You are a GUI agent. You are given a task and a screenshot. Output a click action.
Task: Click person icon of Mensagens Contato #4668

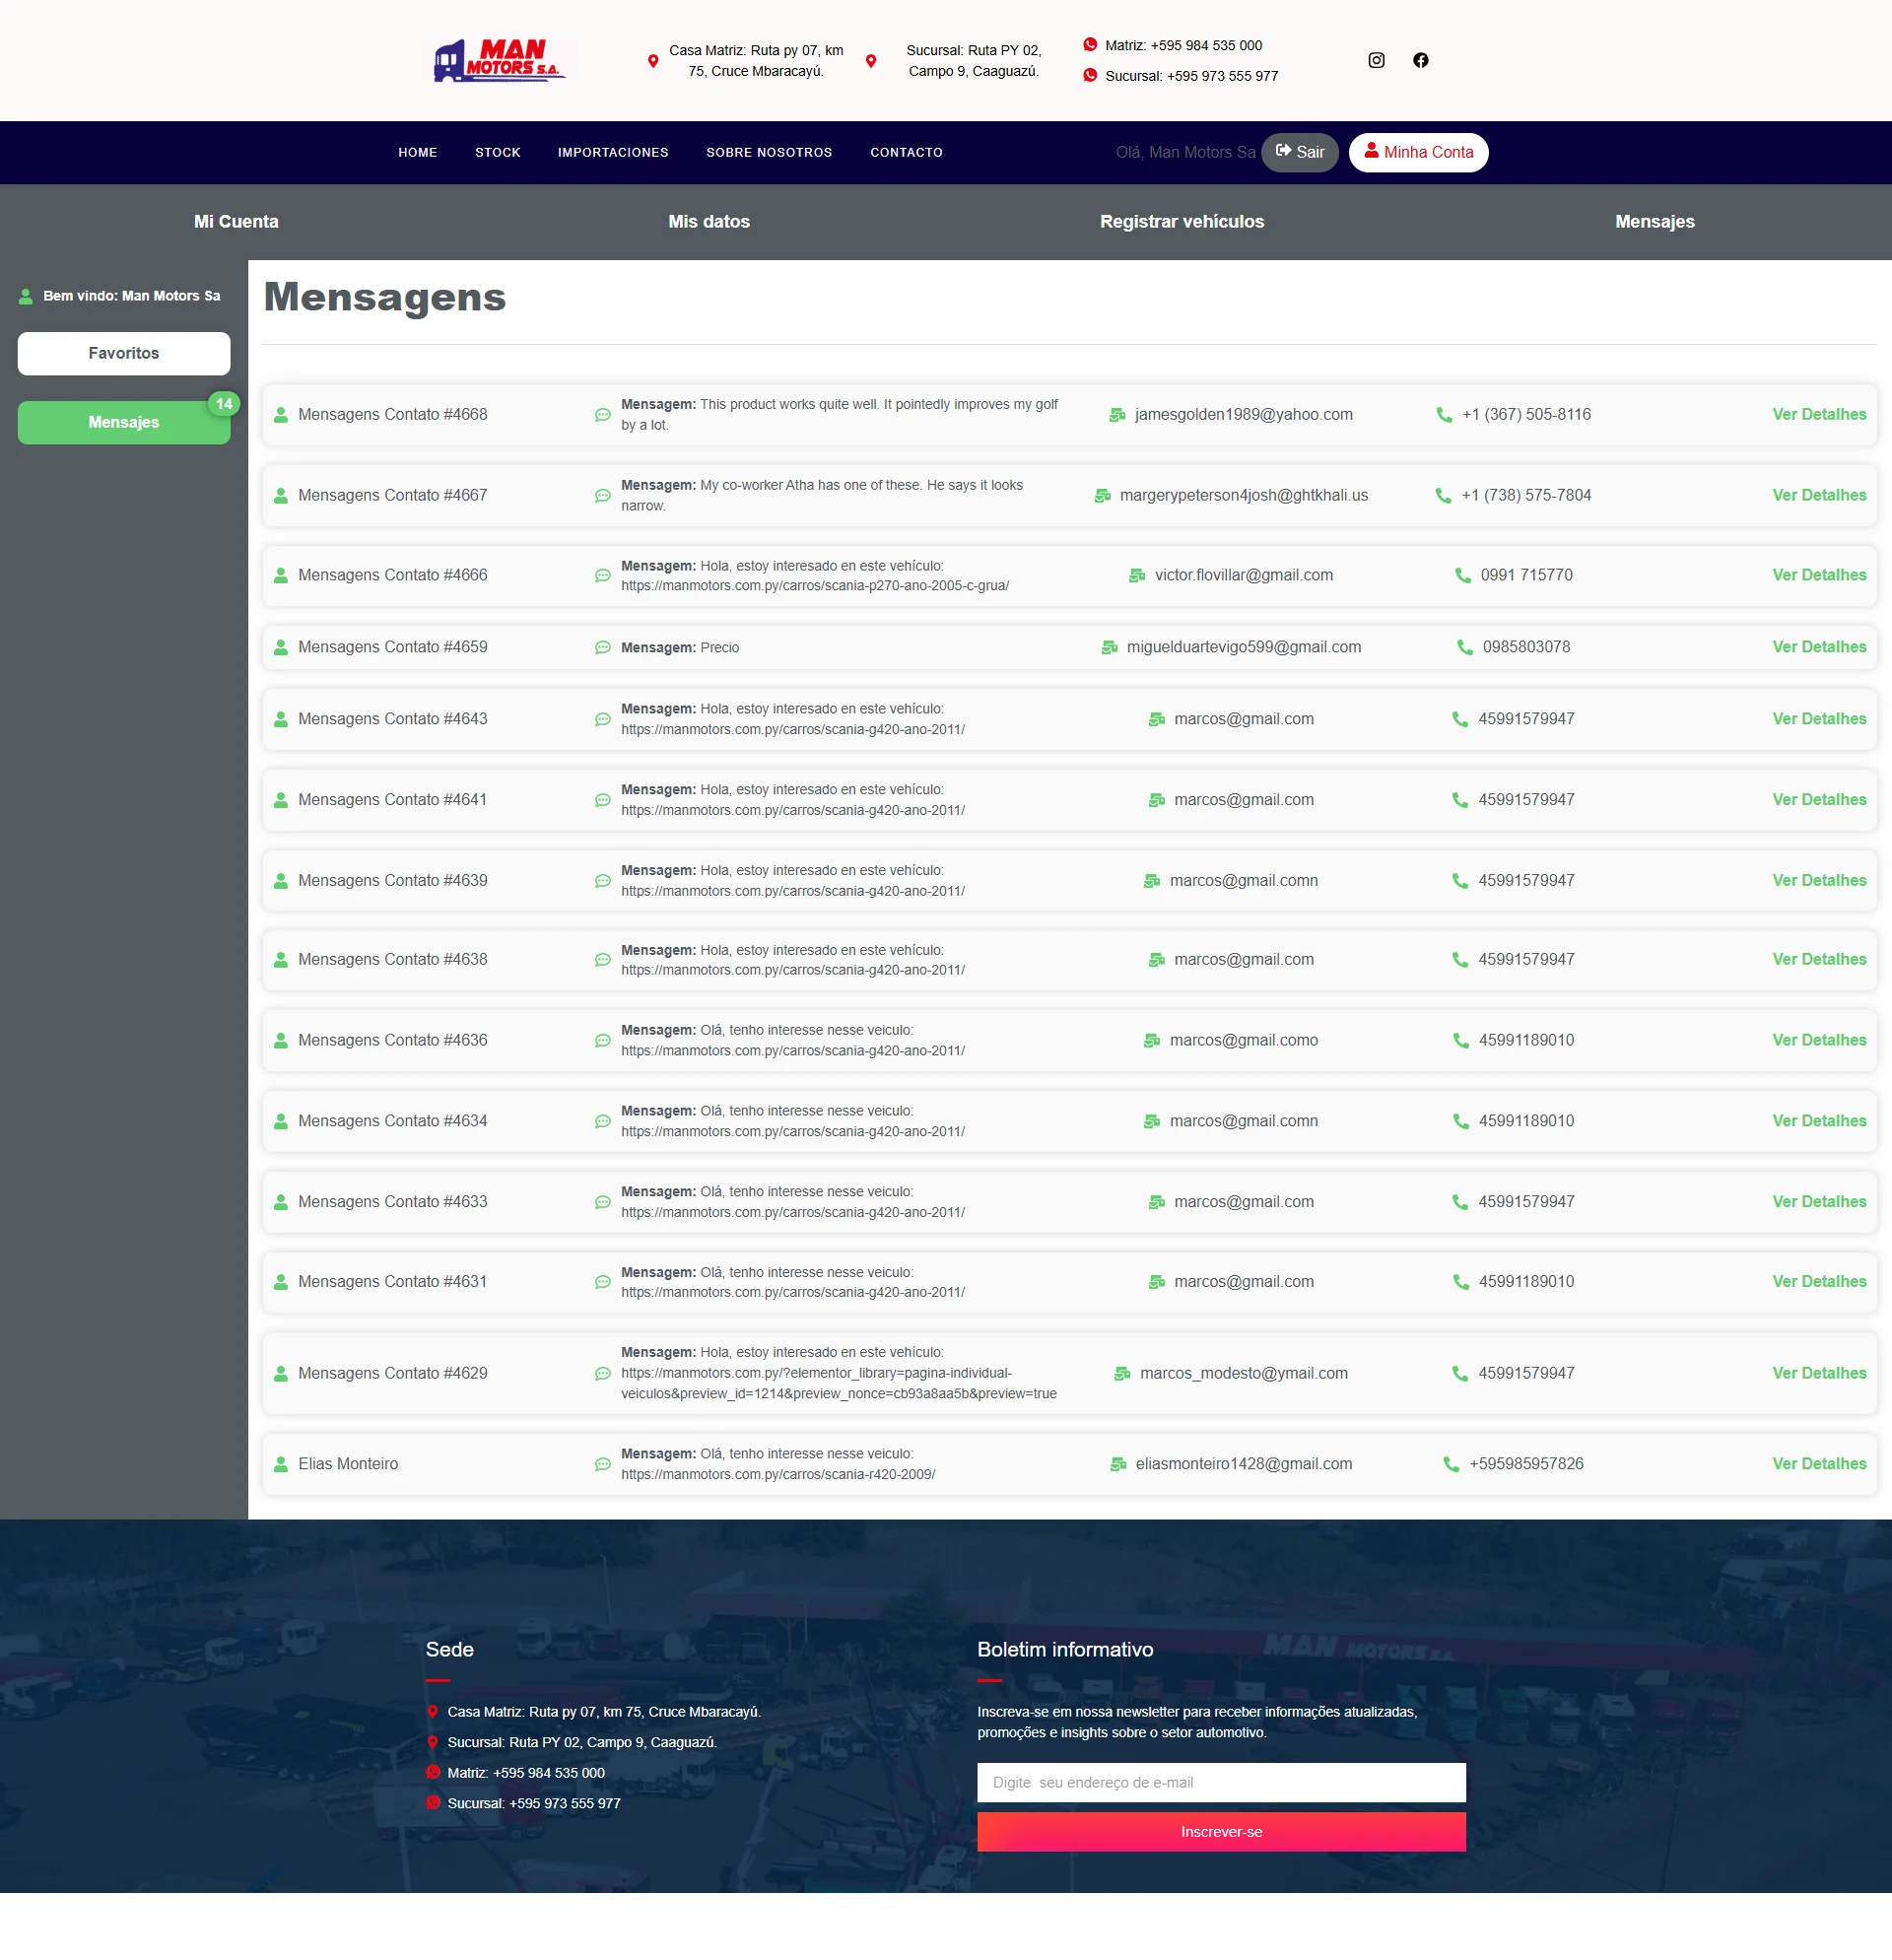point(281,414)
